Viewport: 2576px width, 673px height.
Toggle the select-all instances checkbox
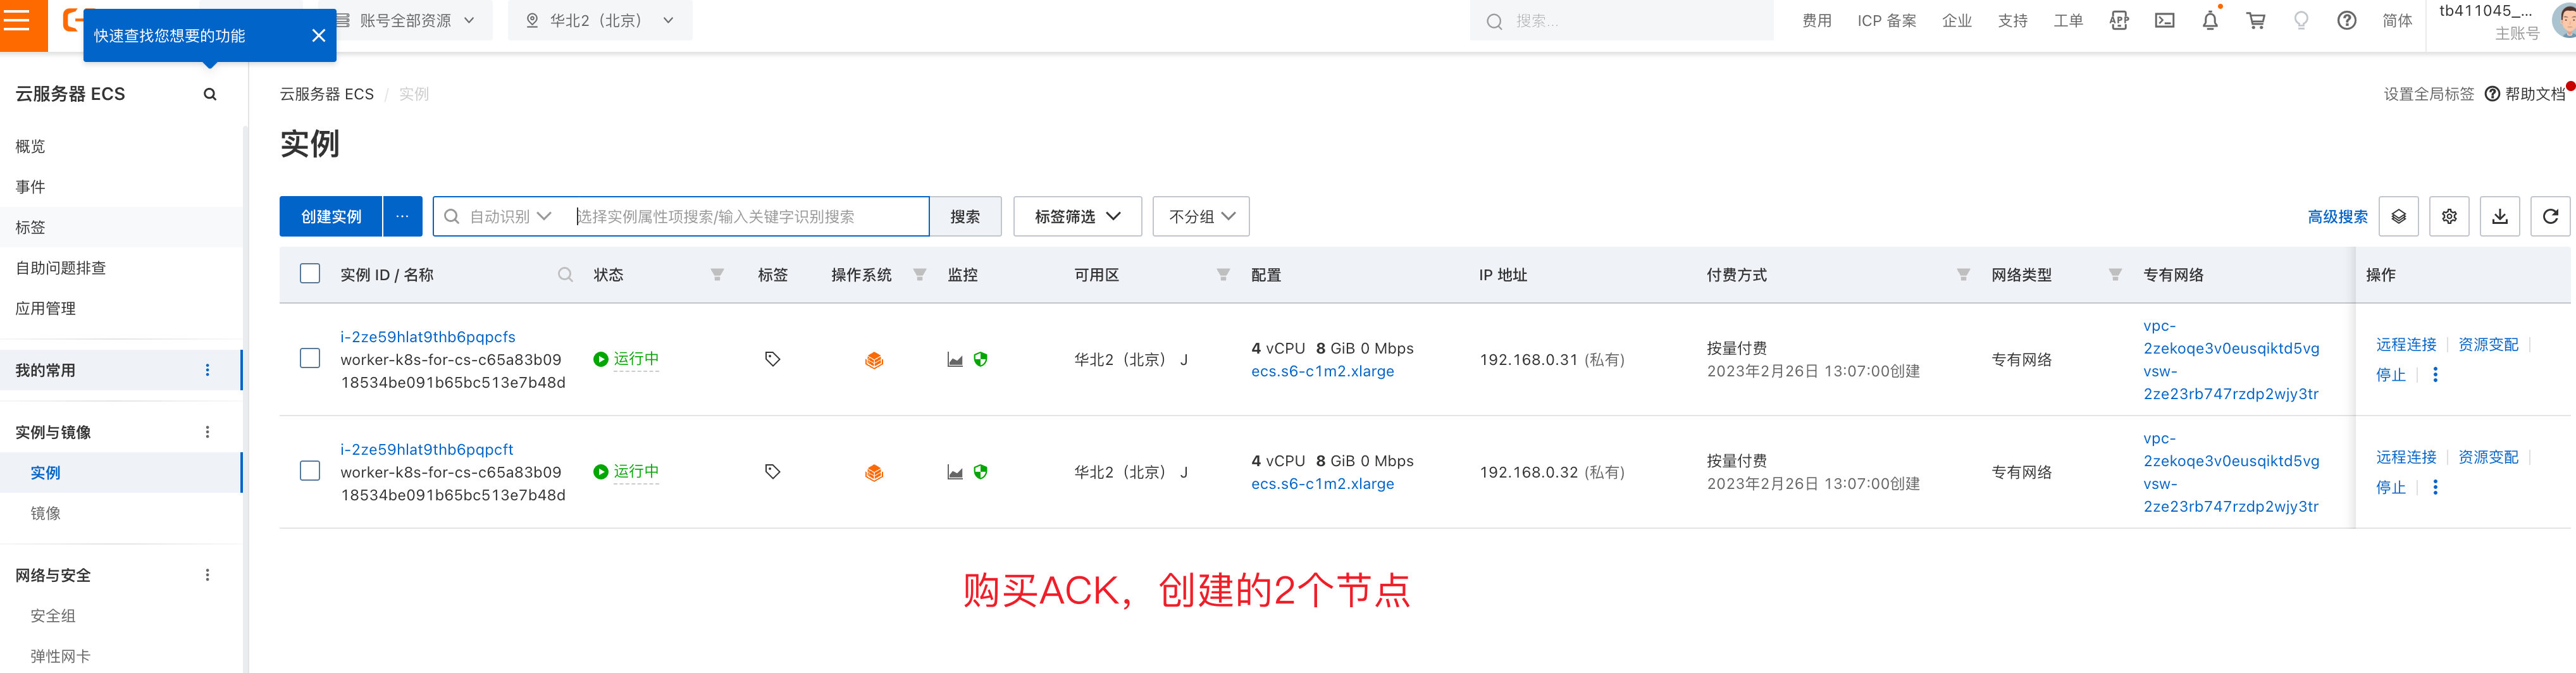point(310,274)
